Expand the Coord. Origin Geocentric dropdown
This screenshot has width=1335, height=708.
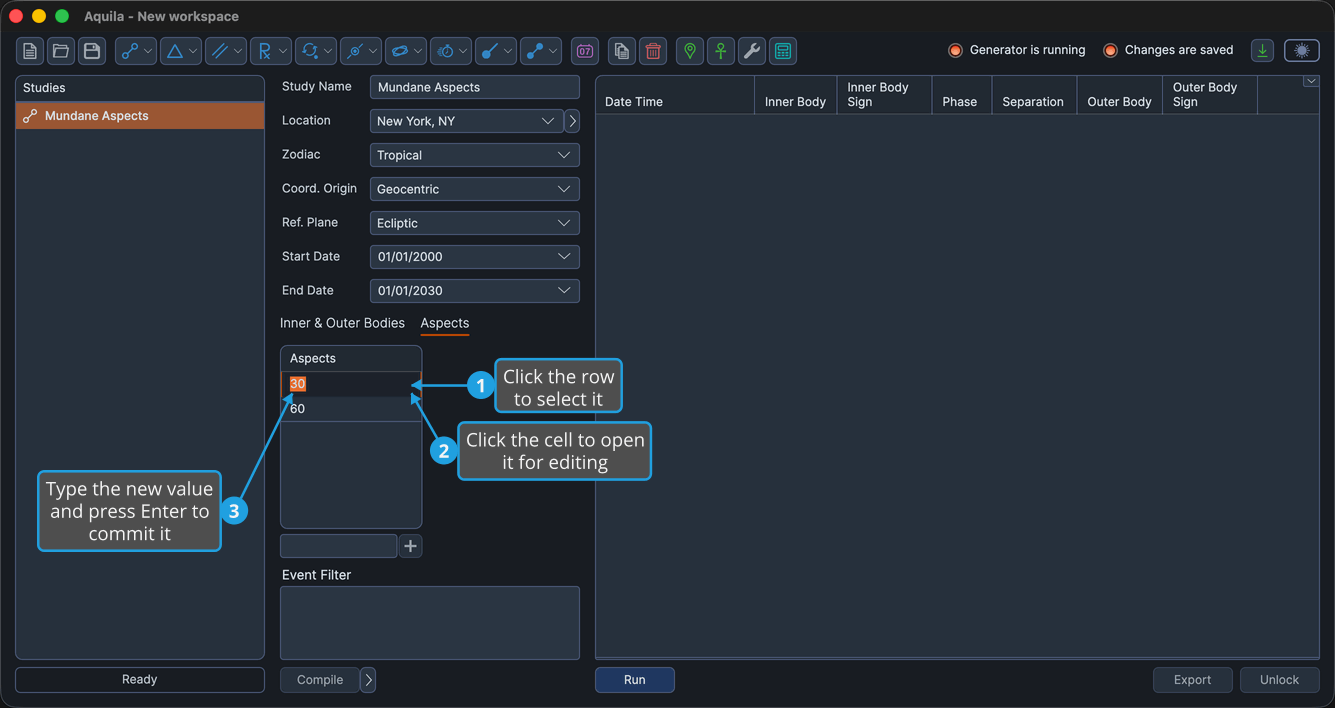pos(475,189)
